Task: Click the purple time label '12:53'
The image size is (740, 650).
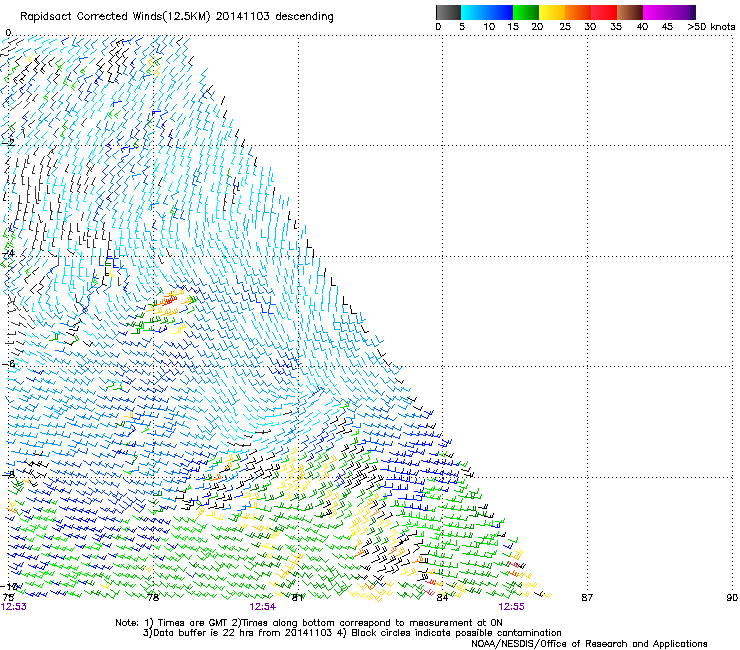Action: click(x=14, y=607)
